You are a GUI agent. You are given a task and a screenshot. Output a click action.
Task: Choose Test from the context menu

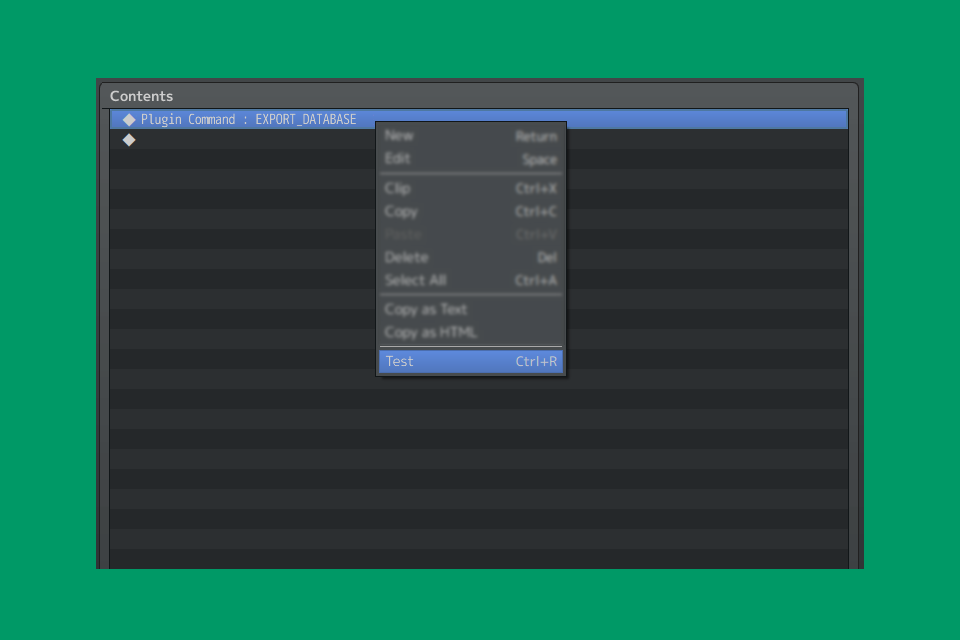click(x=470, y=361)
